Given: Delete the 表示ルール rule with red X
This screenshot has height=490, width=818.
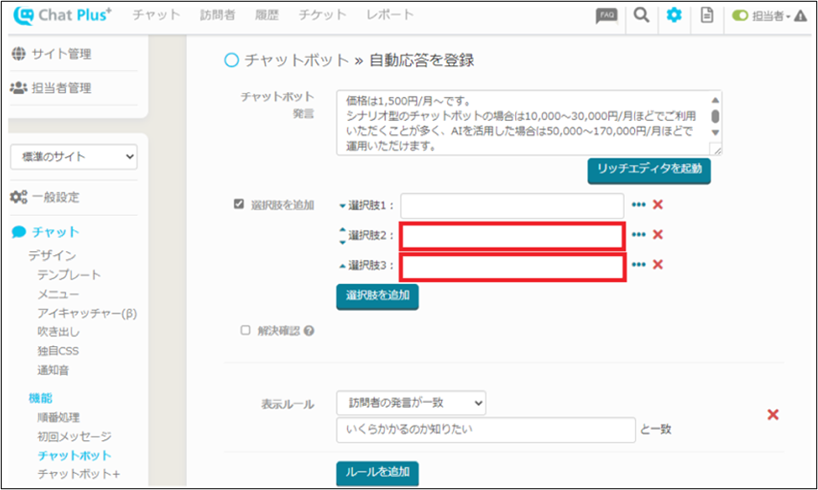Looking at the screenshot, I should pos(772,415).
